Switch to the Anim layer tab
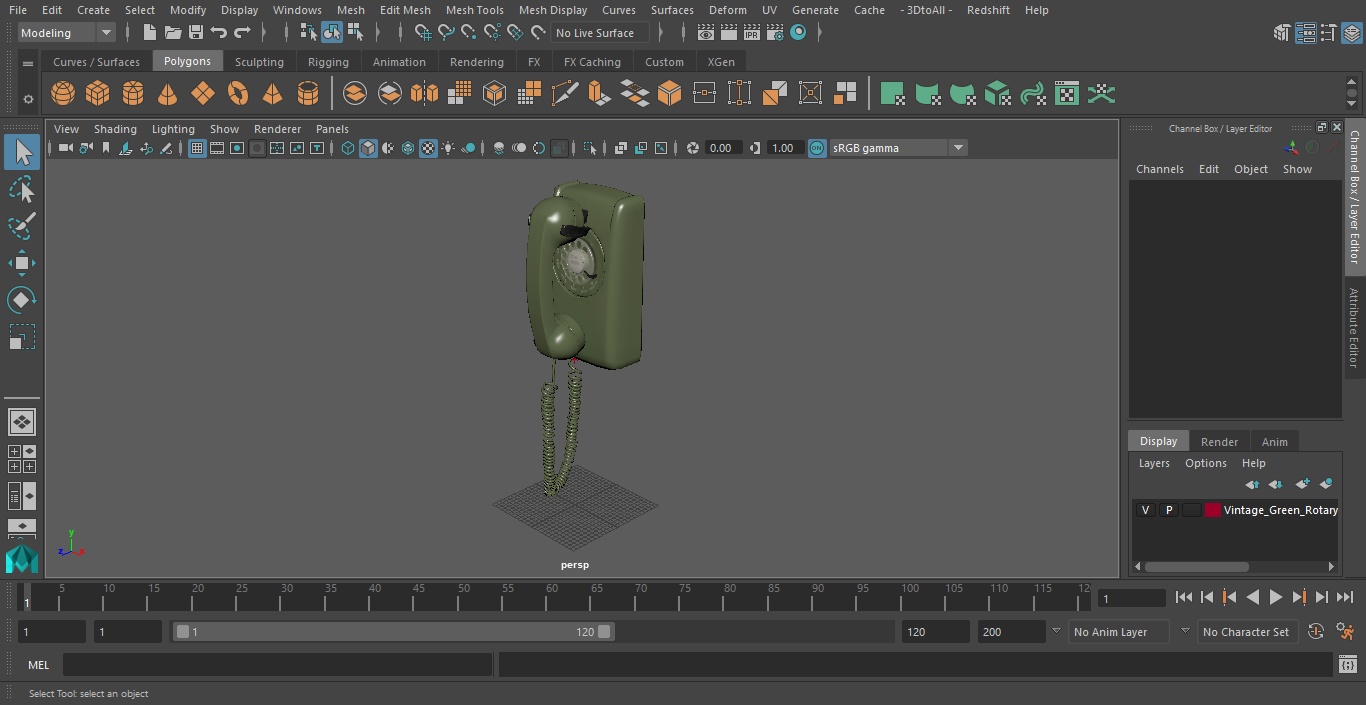Viewport: 1366px width, 705px height. point(1274,441)
